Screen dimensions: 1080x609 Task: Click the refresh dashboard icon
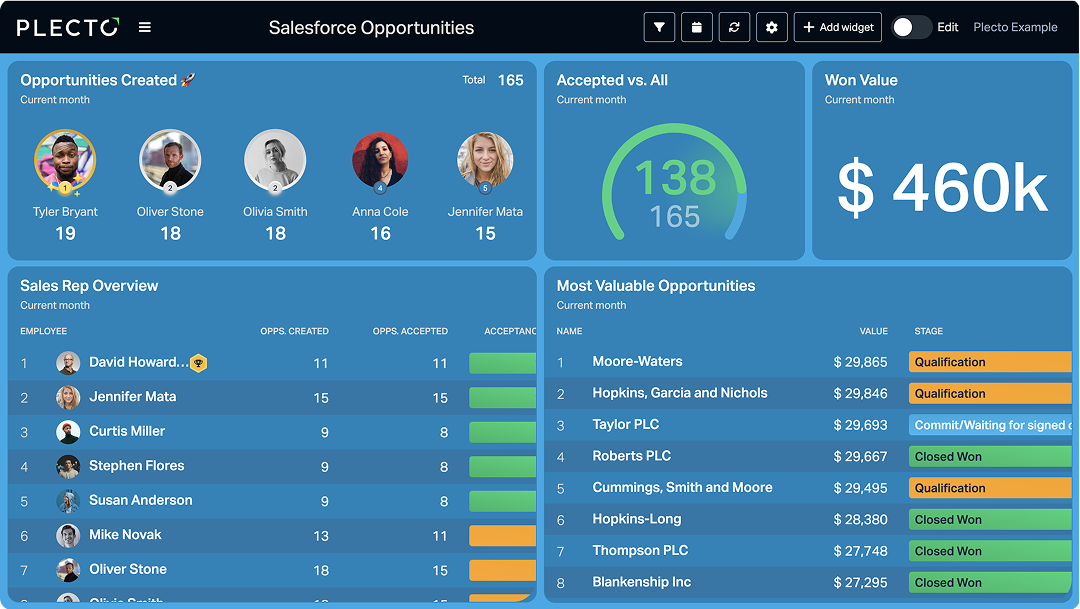coord(734,28)
